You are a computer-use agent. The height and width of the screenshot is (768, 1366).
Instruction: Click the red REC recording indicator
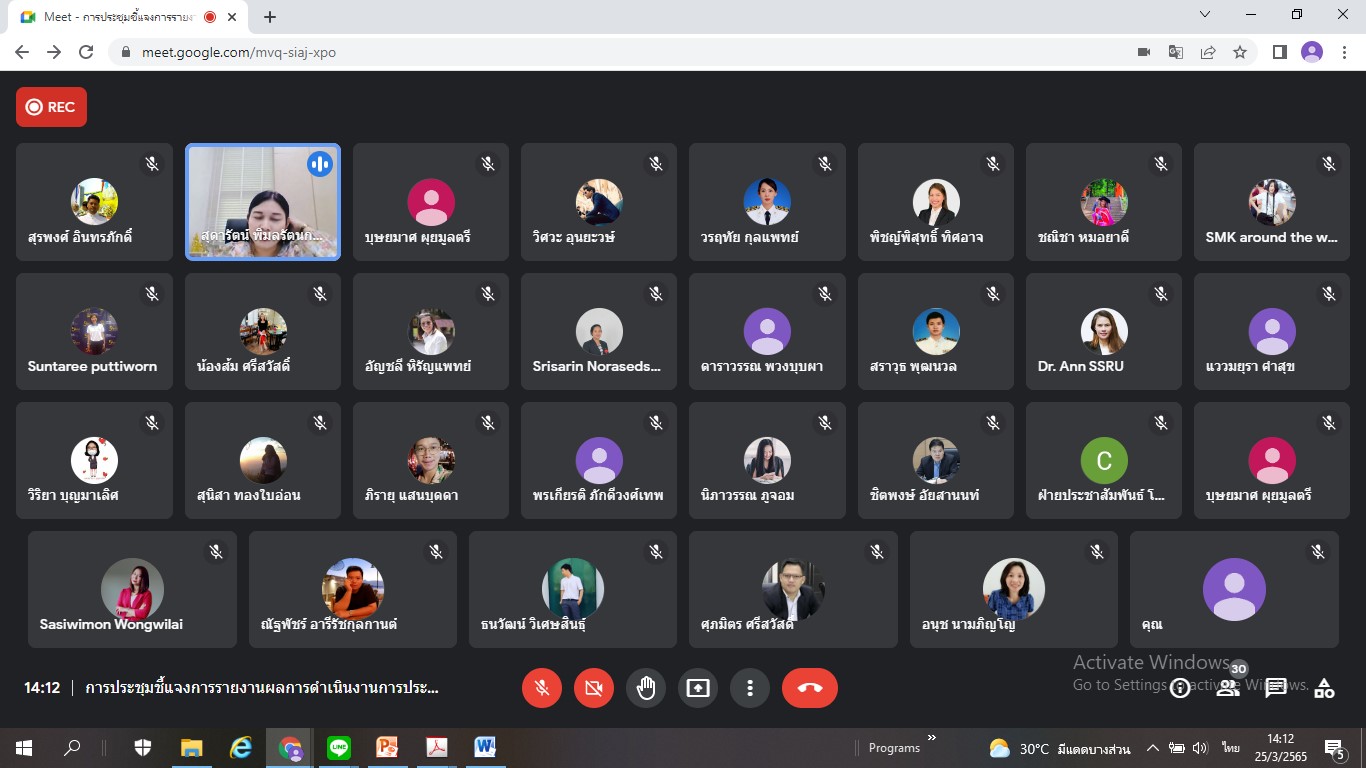pyautogui.click(x=51, y=107)
